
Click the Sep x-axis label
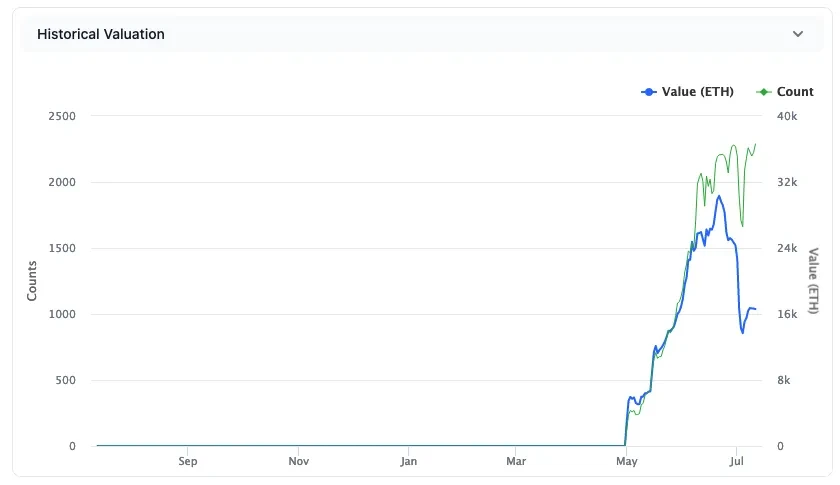188,462
